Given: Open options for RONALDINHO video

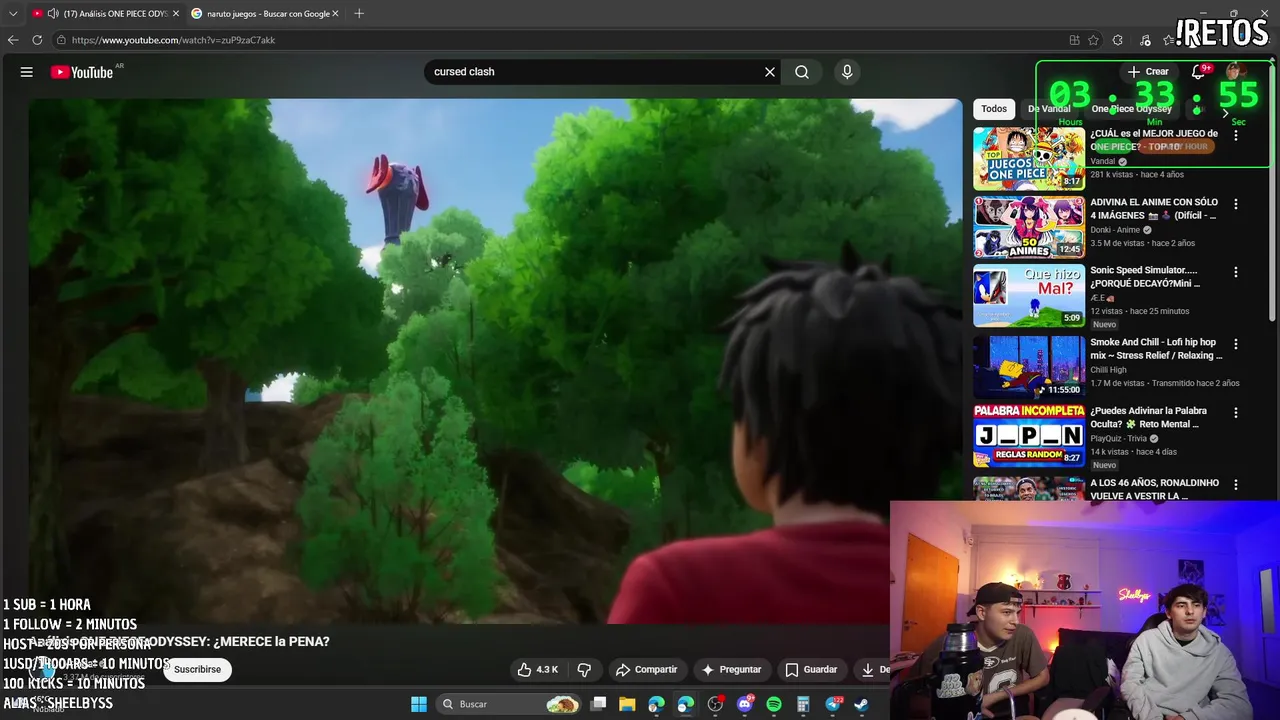Looking at the screenshot, I should click(1236, 484).
